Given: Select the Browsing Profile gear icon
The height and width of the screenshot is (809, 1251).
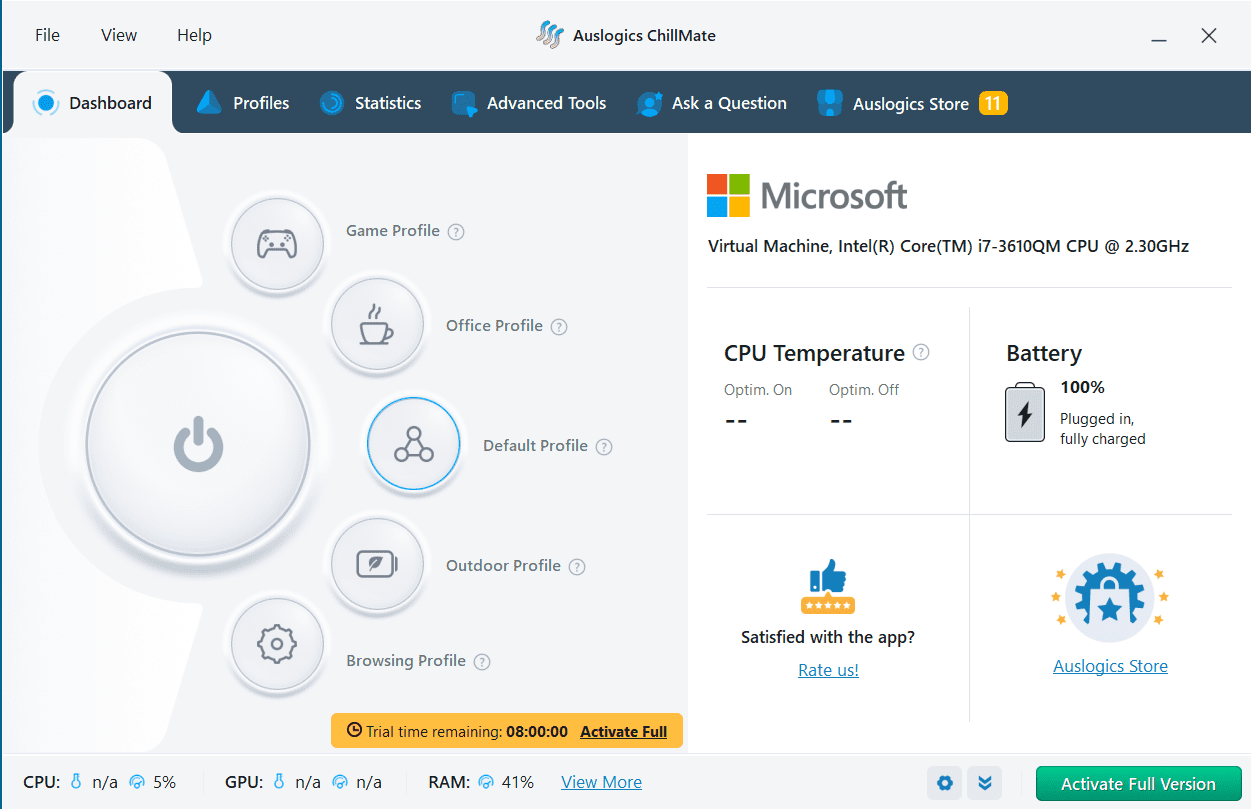Looking at the screenshot, I should [277, 645].
